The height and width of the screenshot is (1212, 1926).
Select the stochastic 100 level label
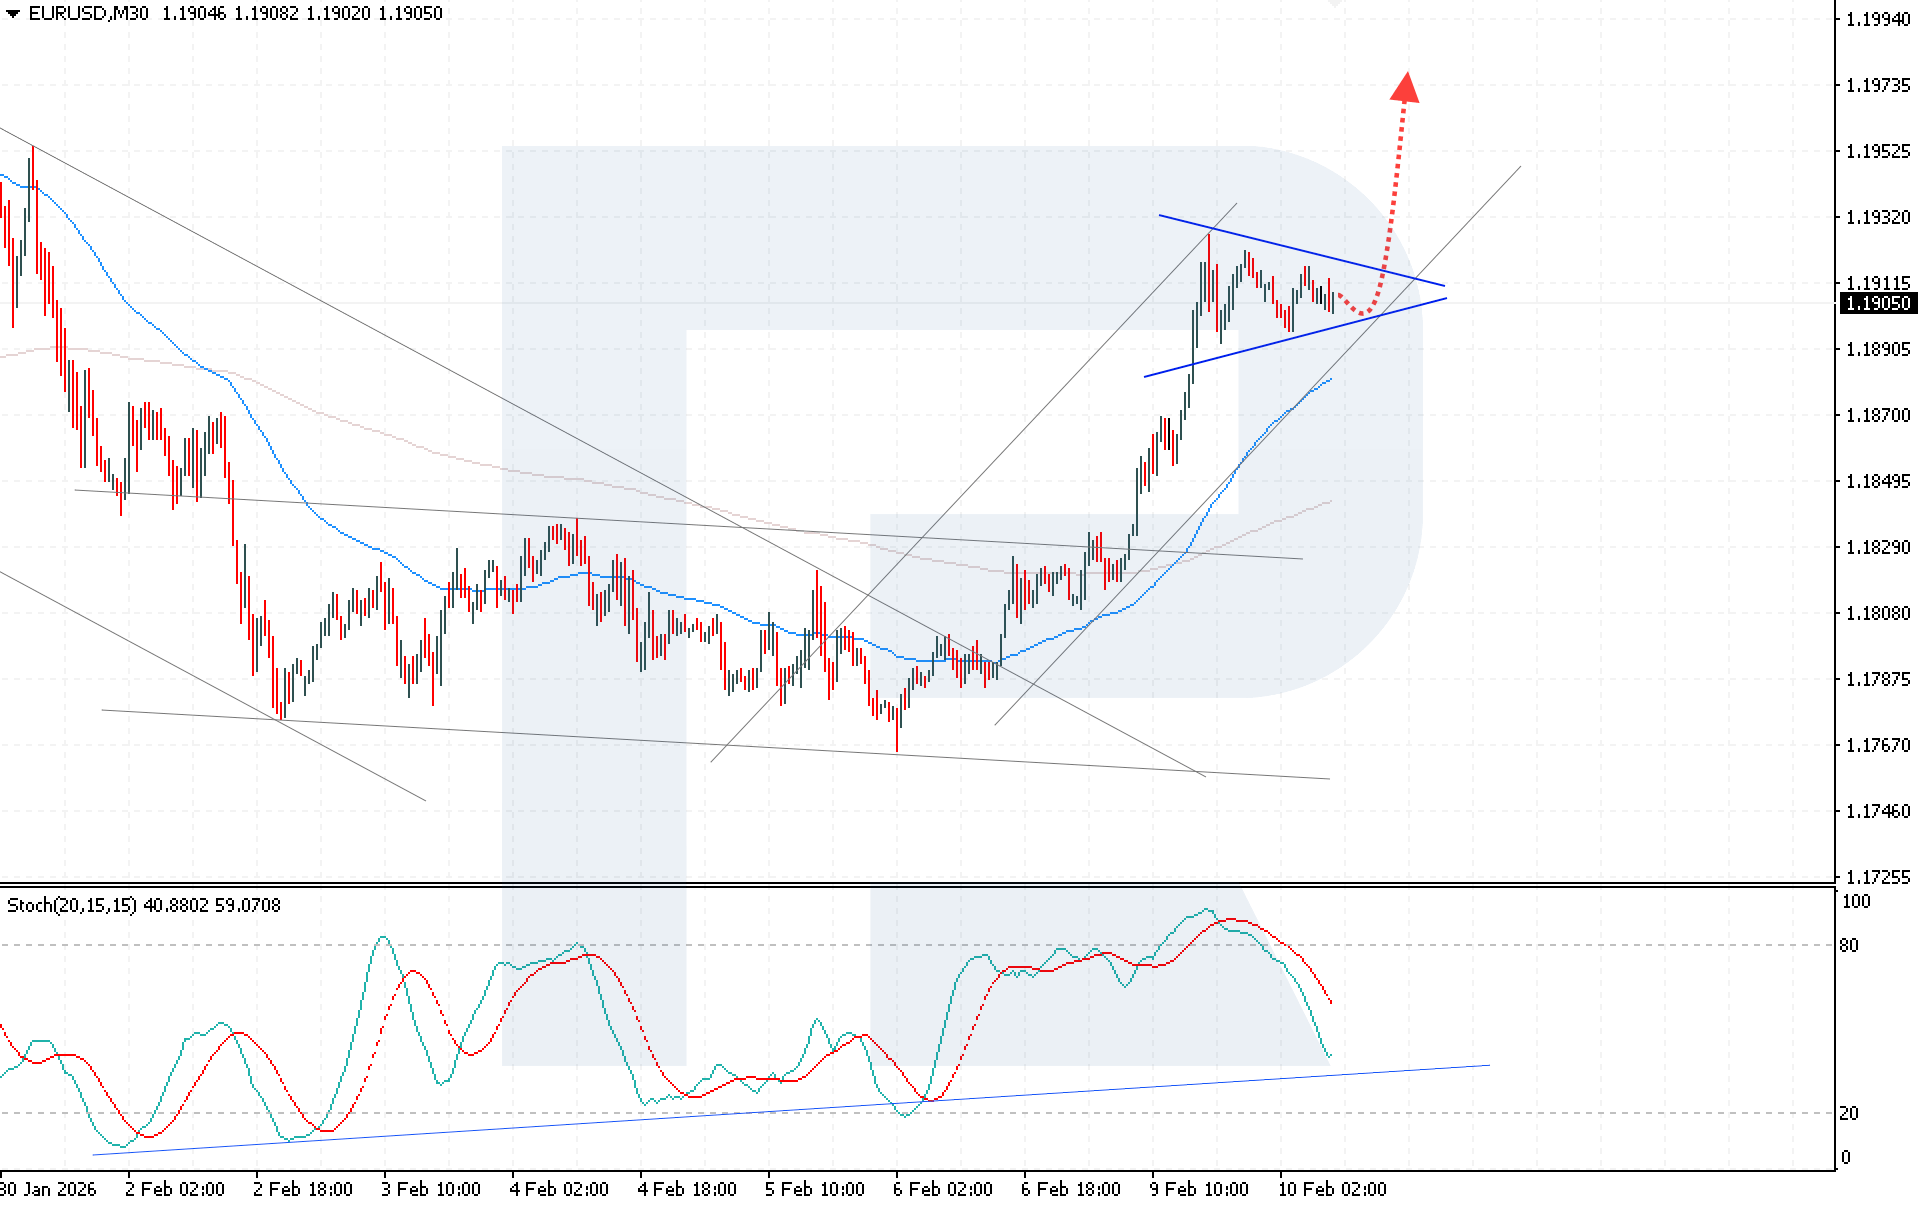1855,902
